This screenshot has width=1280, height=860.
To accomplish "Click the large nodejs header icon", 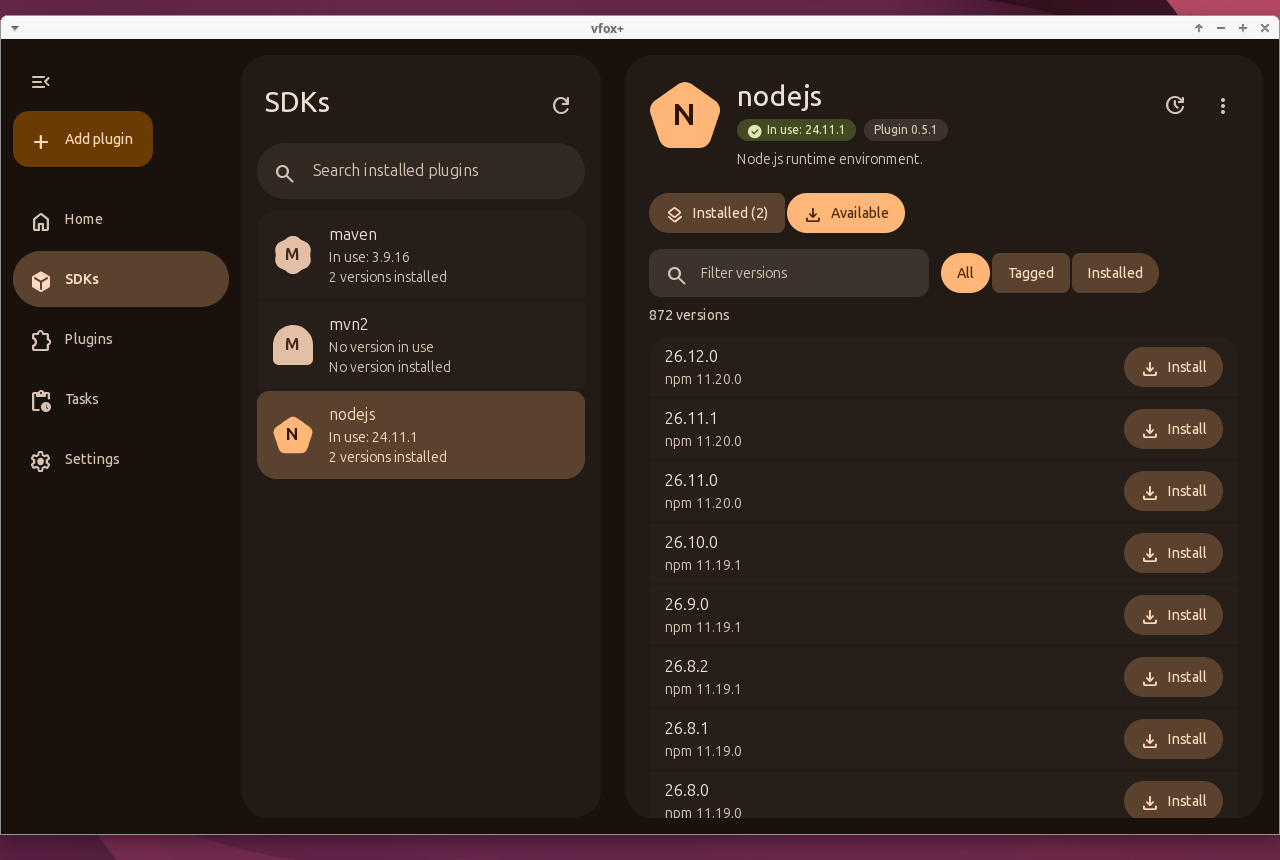I will (685, 116).
